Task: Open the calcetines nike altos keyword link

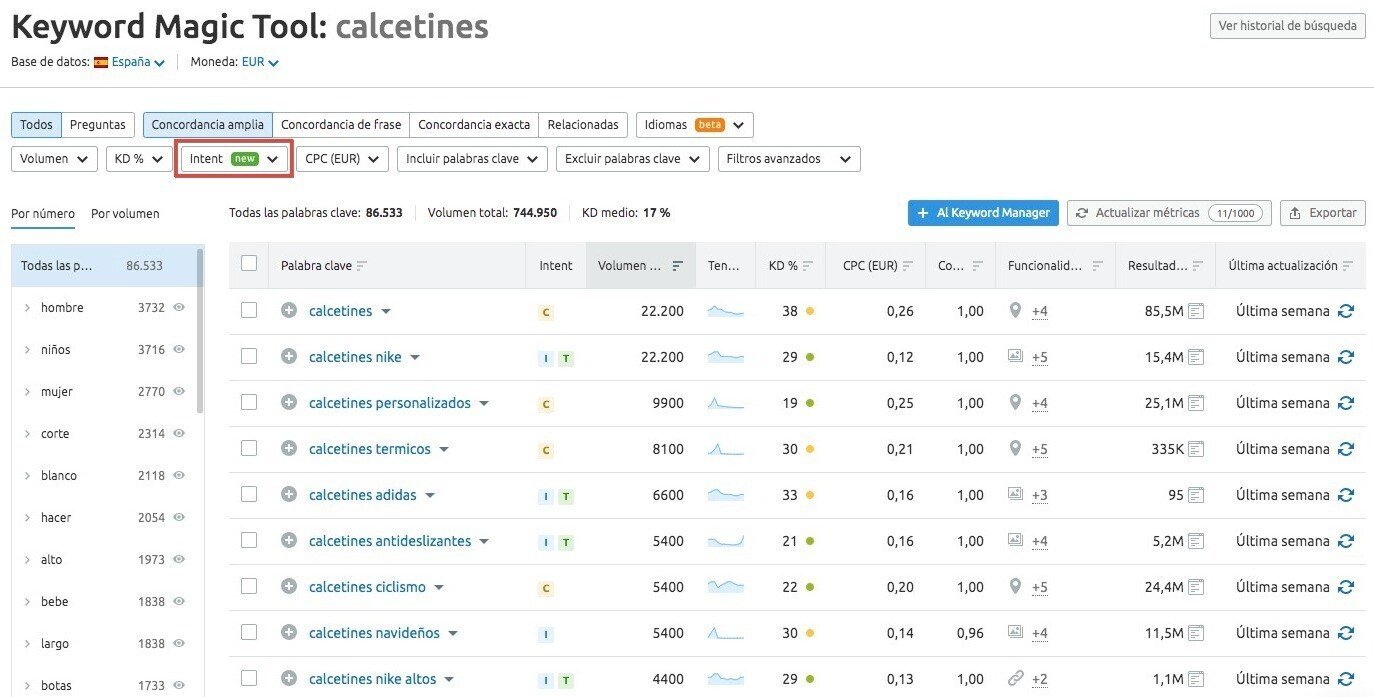Action: (372, 679)
